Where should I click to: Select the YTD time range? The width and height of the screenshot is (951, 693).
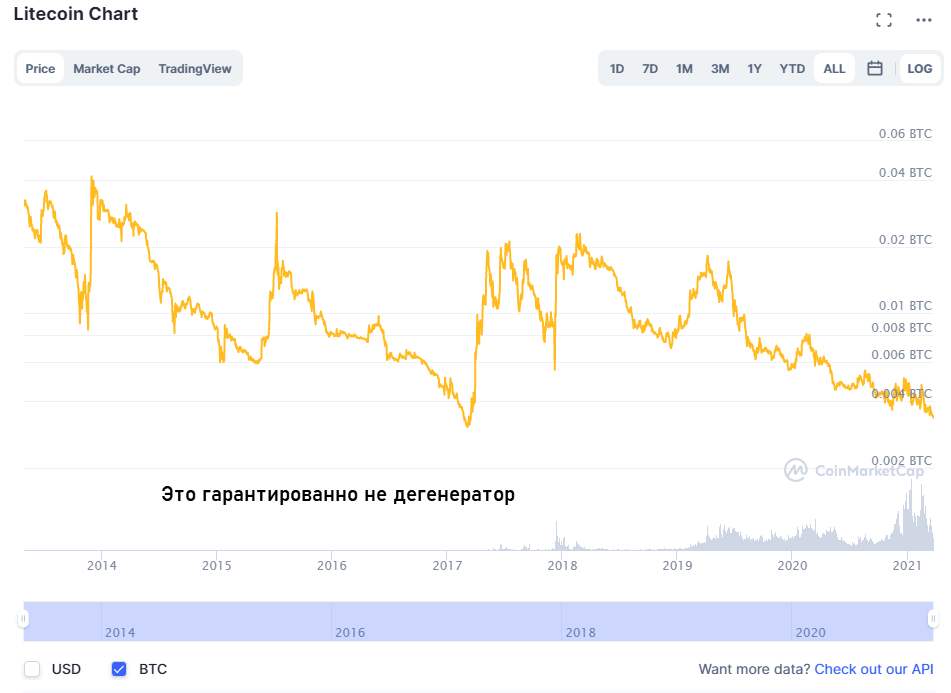792,69
